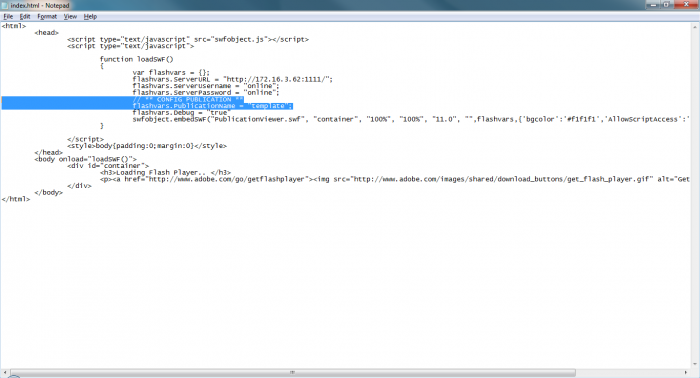
Task: Click the vertical scrollbar up arrow
Action: coord(695,27)
